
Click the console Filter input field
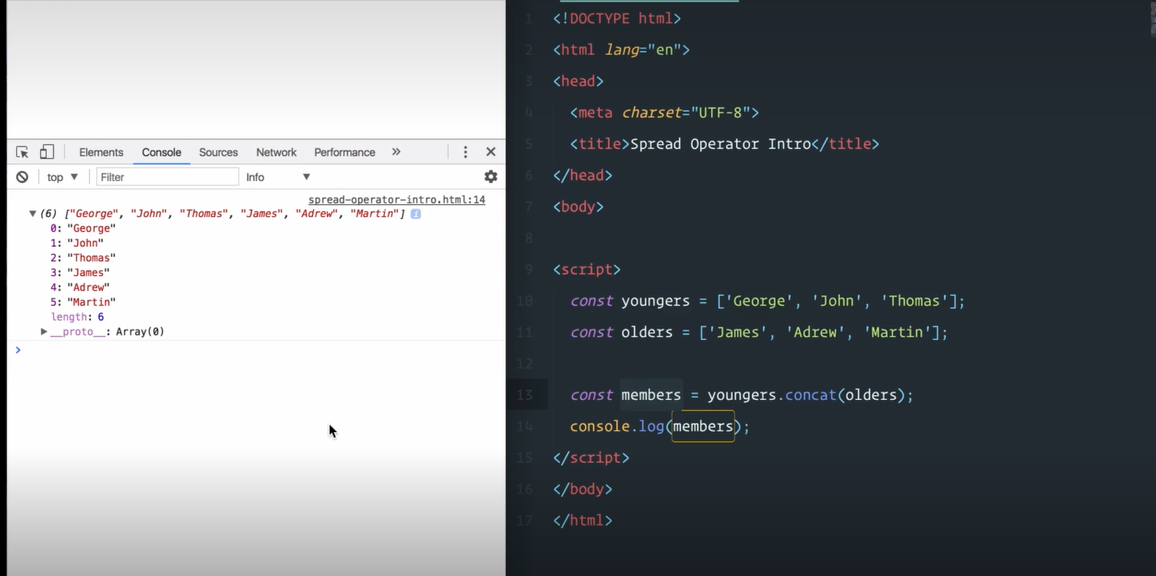coord(167,177)
